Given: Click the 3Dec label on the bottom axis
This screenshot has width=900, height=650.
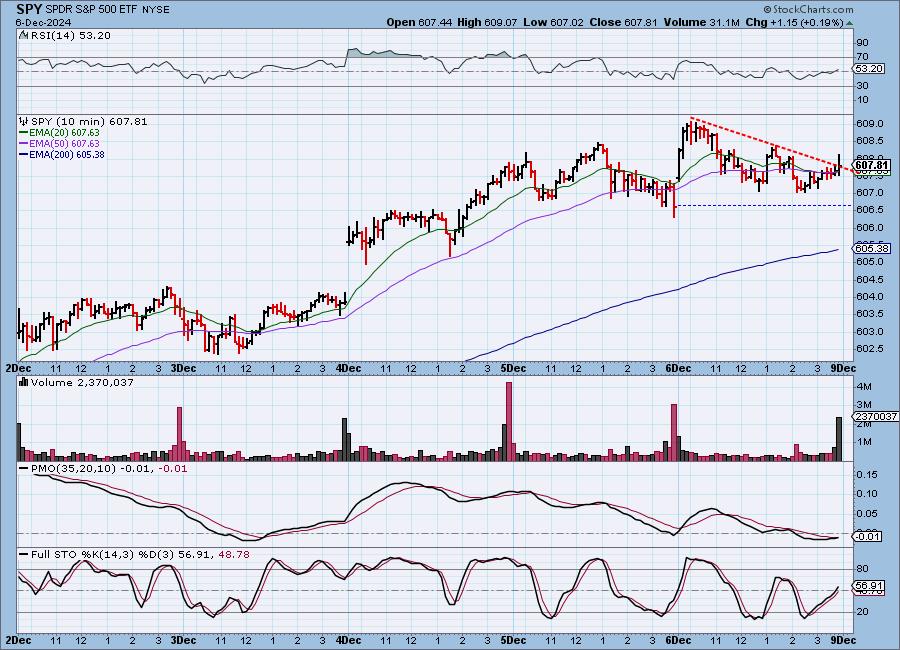Looking at the screenshot, I should (183, 640).
